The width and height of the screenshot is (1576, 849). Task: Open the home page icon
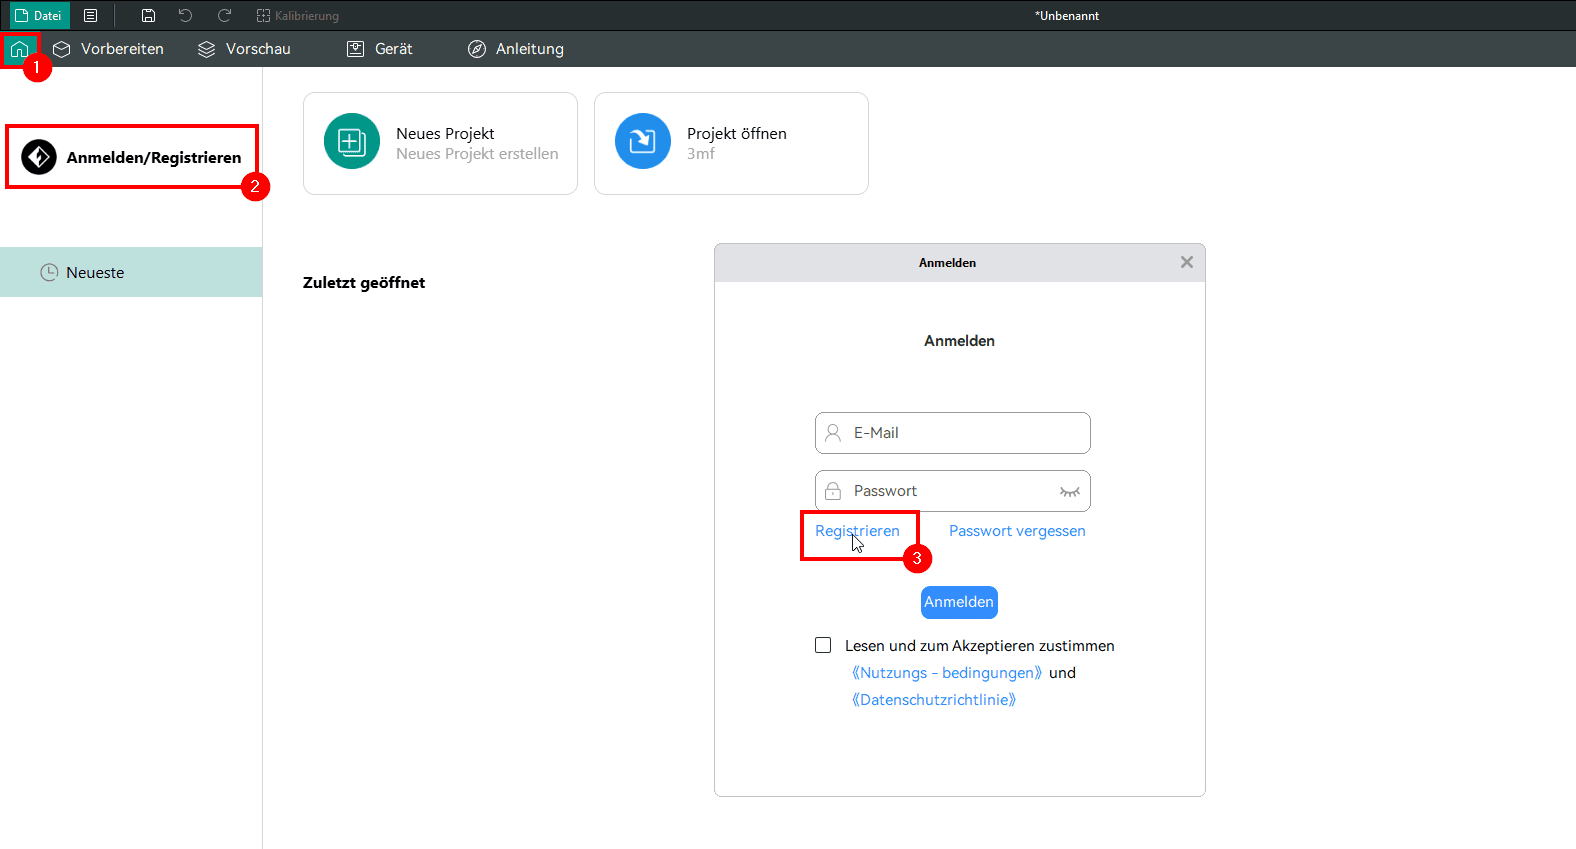19,49
